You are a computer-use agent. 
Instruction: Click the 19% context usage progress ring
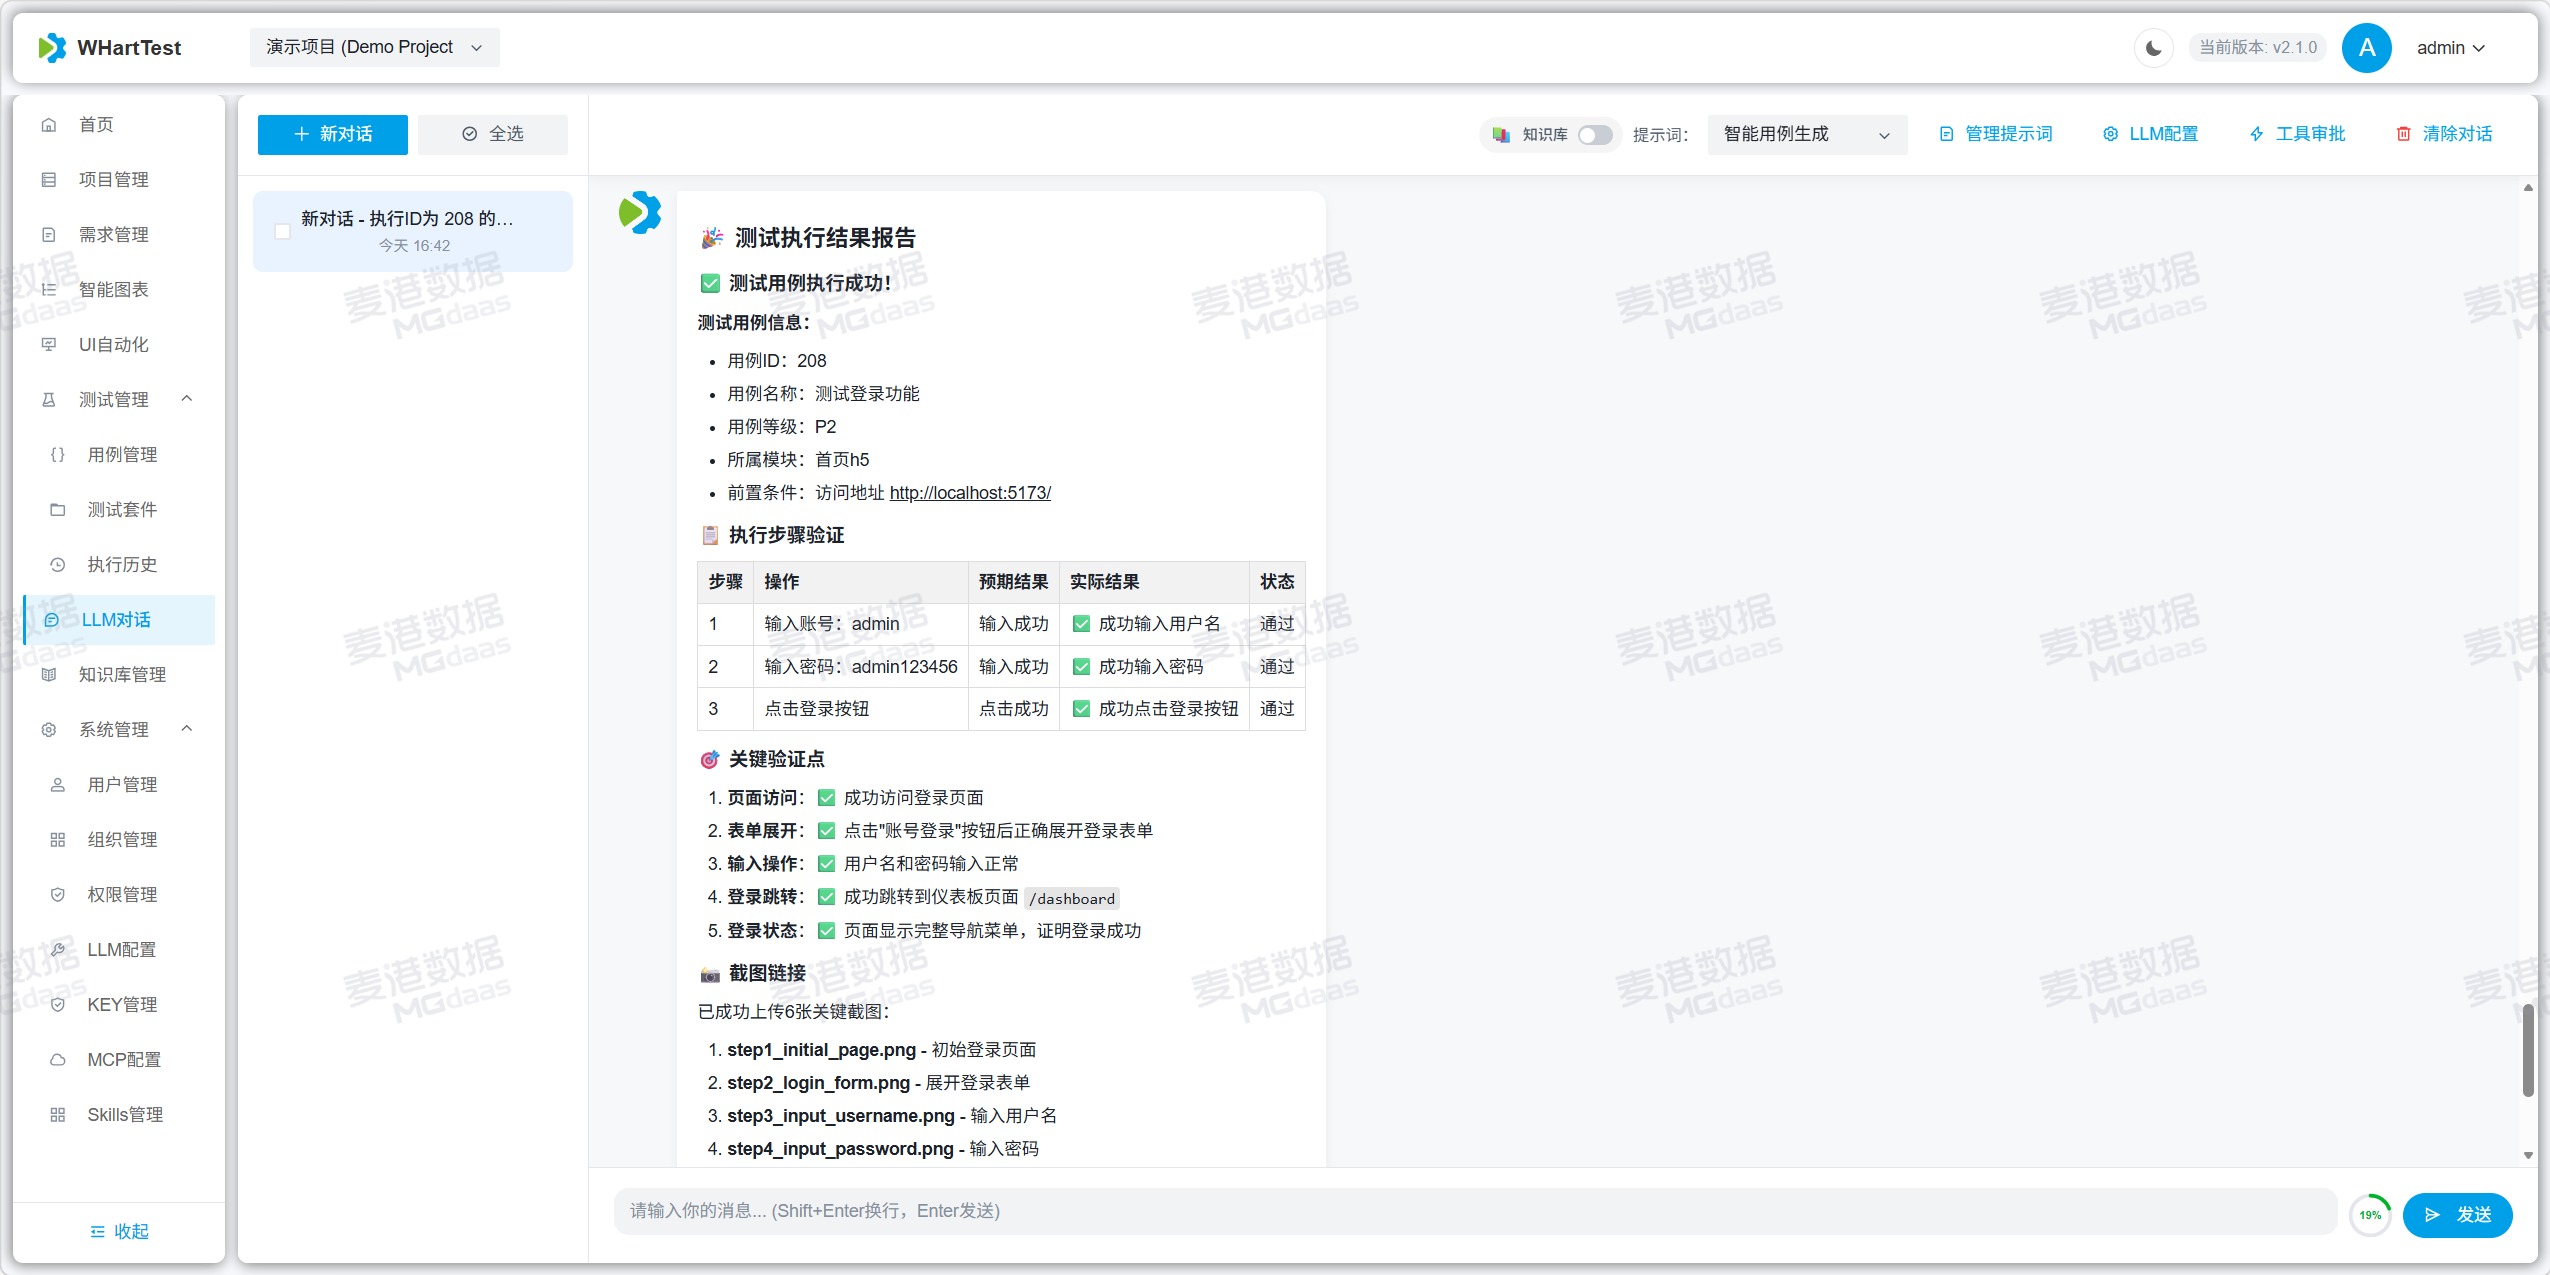click(2369, 1215)
